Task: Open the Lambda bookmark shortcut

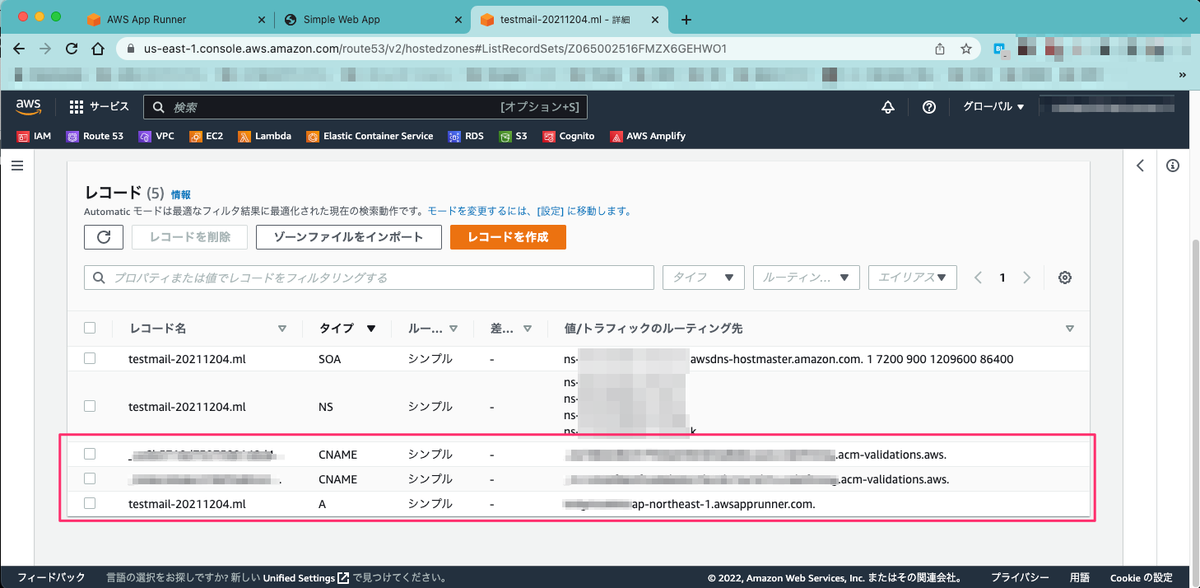Action: (x=265, y=136)
